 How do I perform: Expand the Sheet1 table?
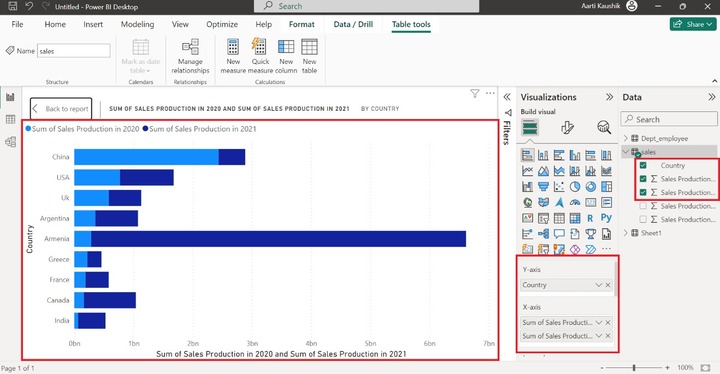click(625, 233)
